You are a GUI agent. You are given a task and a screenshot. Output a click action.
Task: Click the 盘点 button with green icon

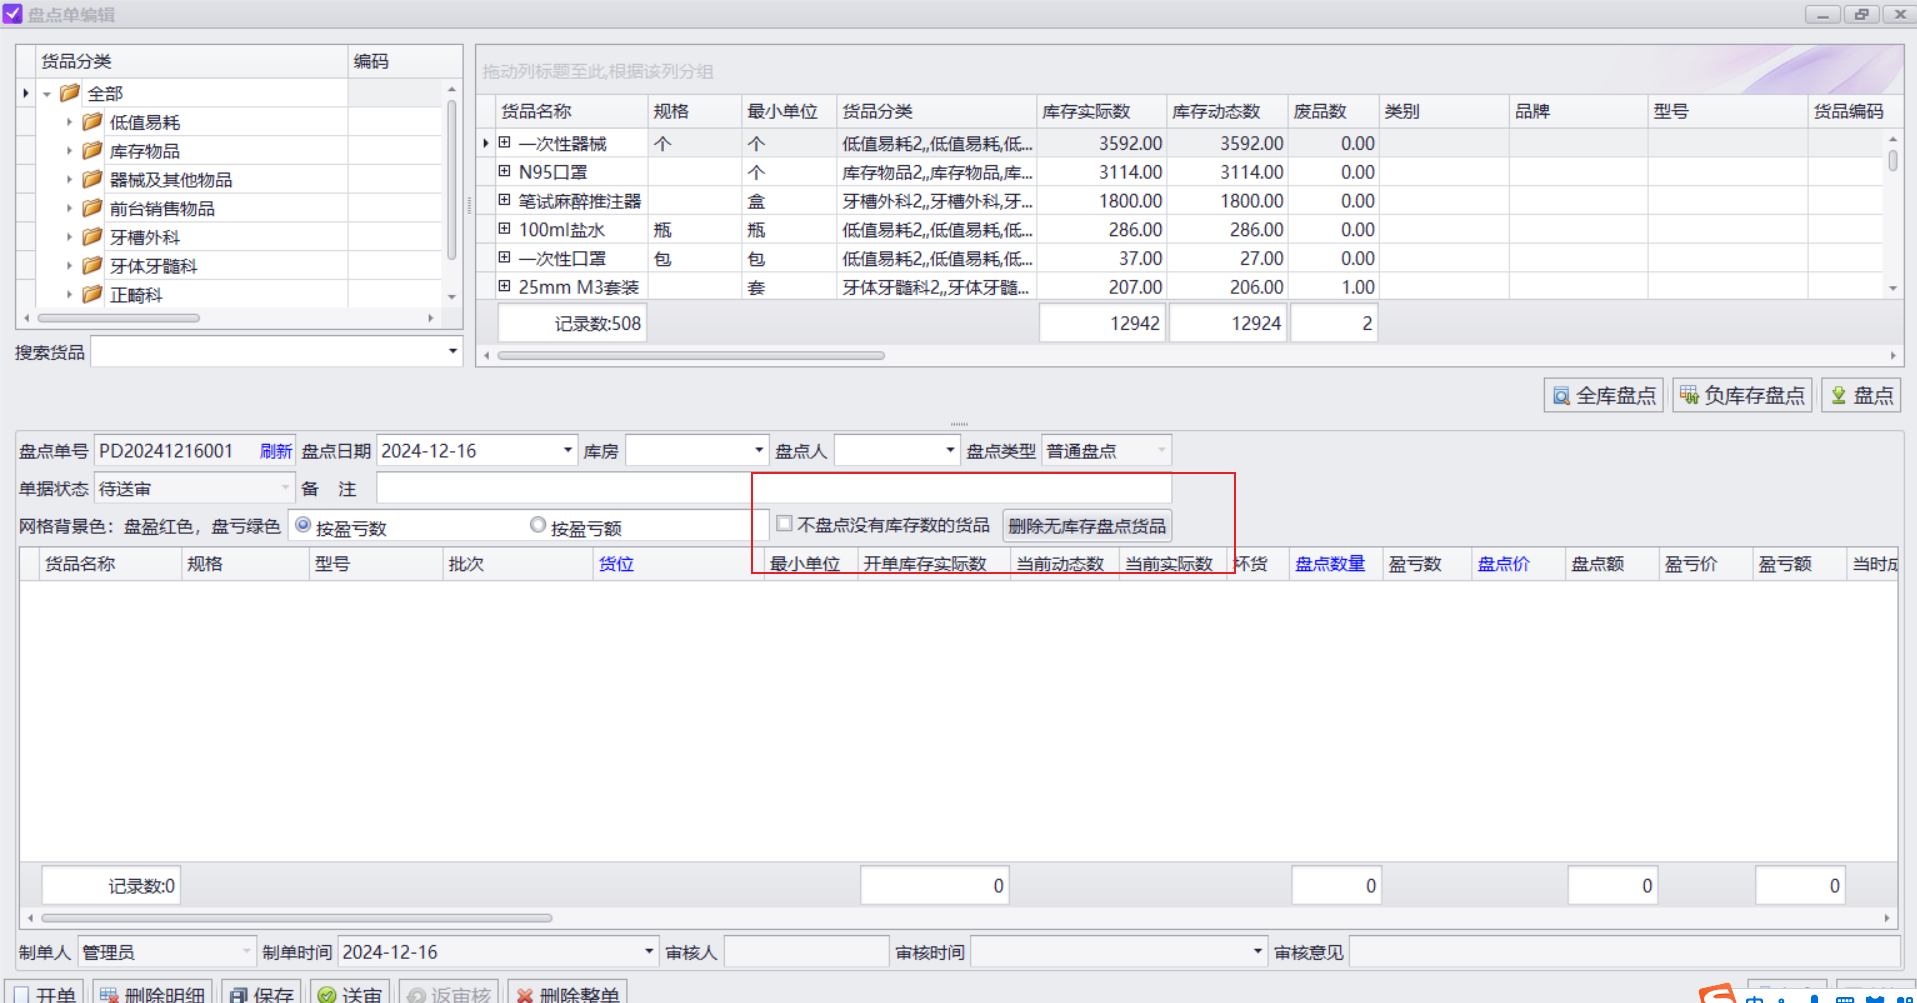coord(1862,395)
